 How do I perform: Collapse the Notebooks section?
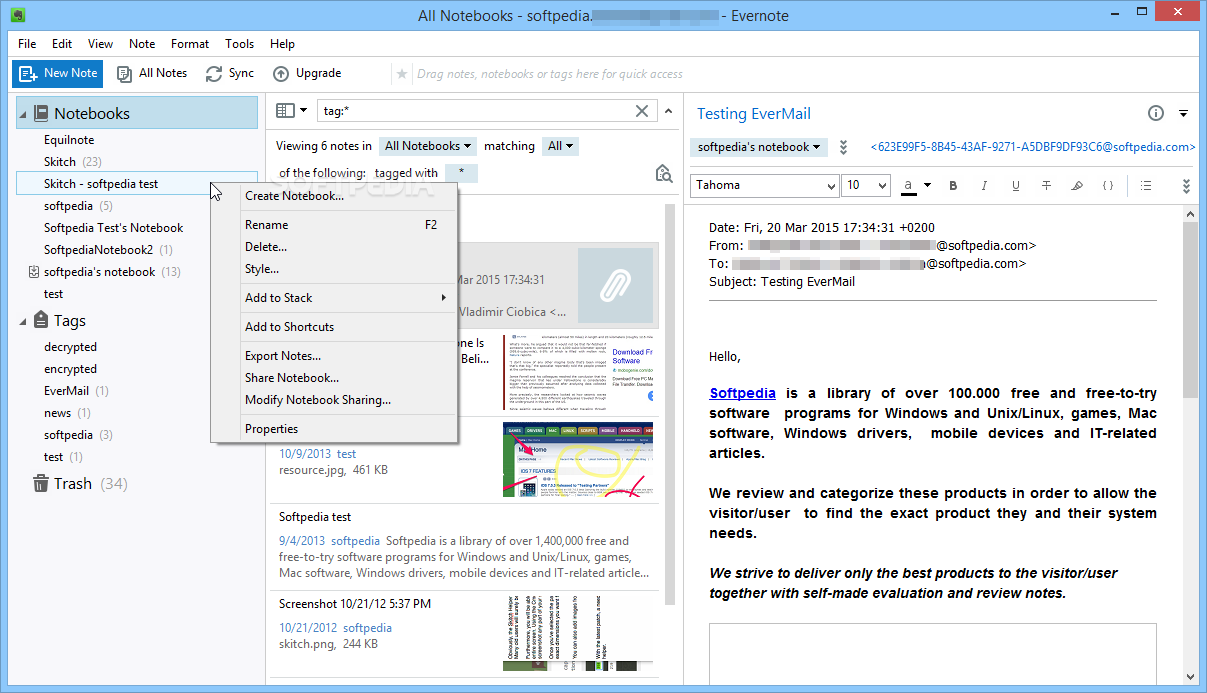[23, 114]
